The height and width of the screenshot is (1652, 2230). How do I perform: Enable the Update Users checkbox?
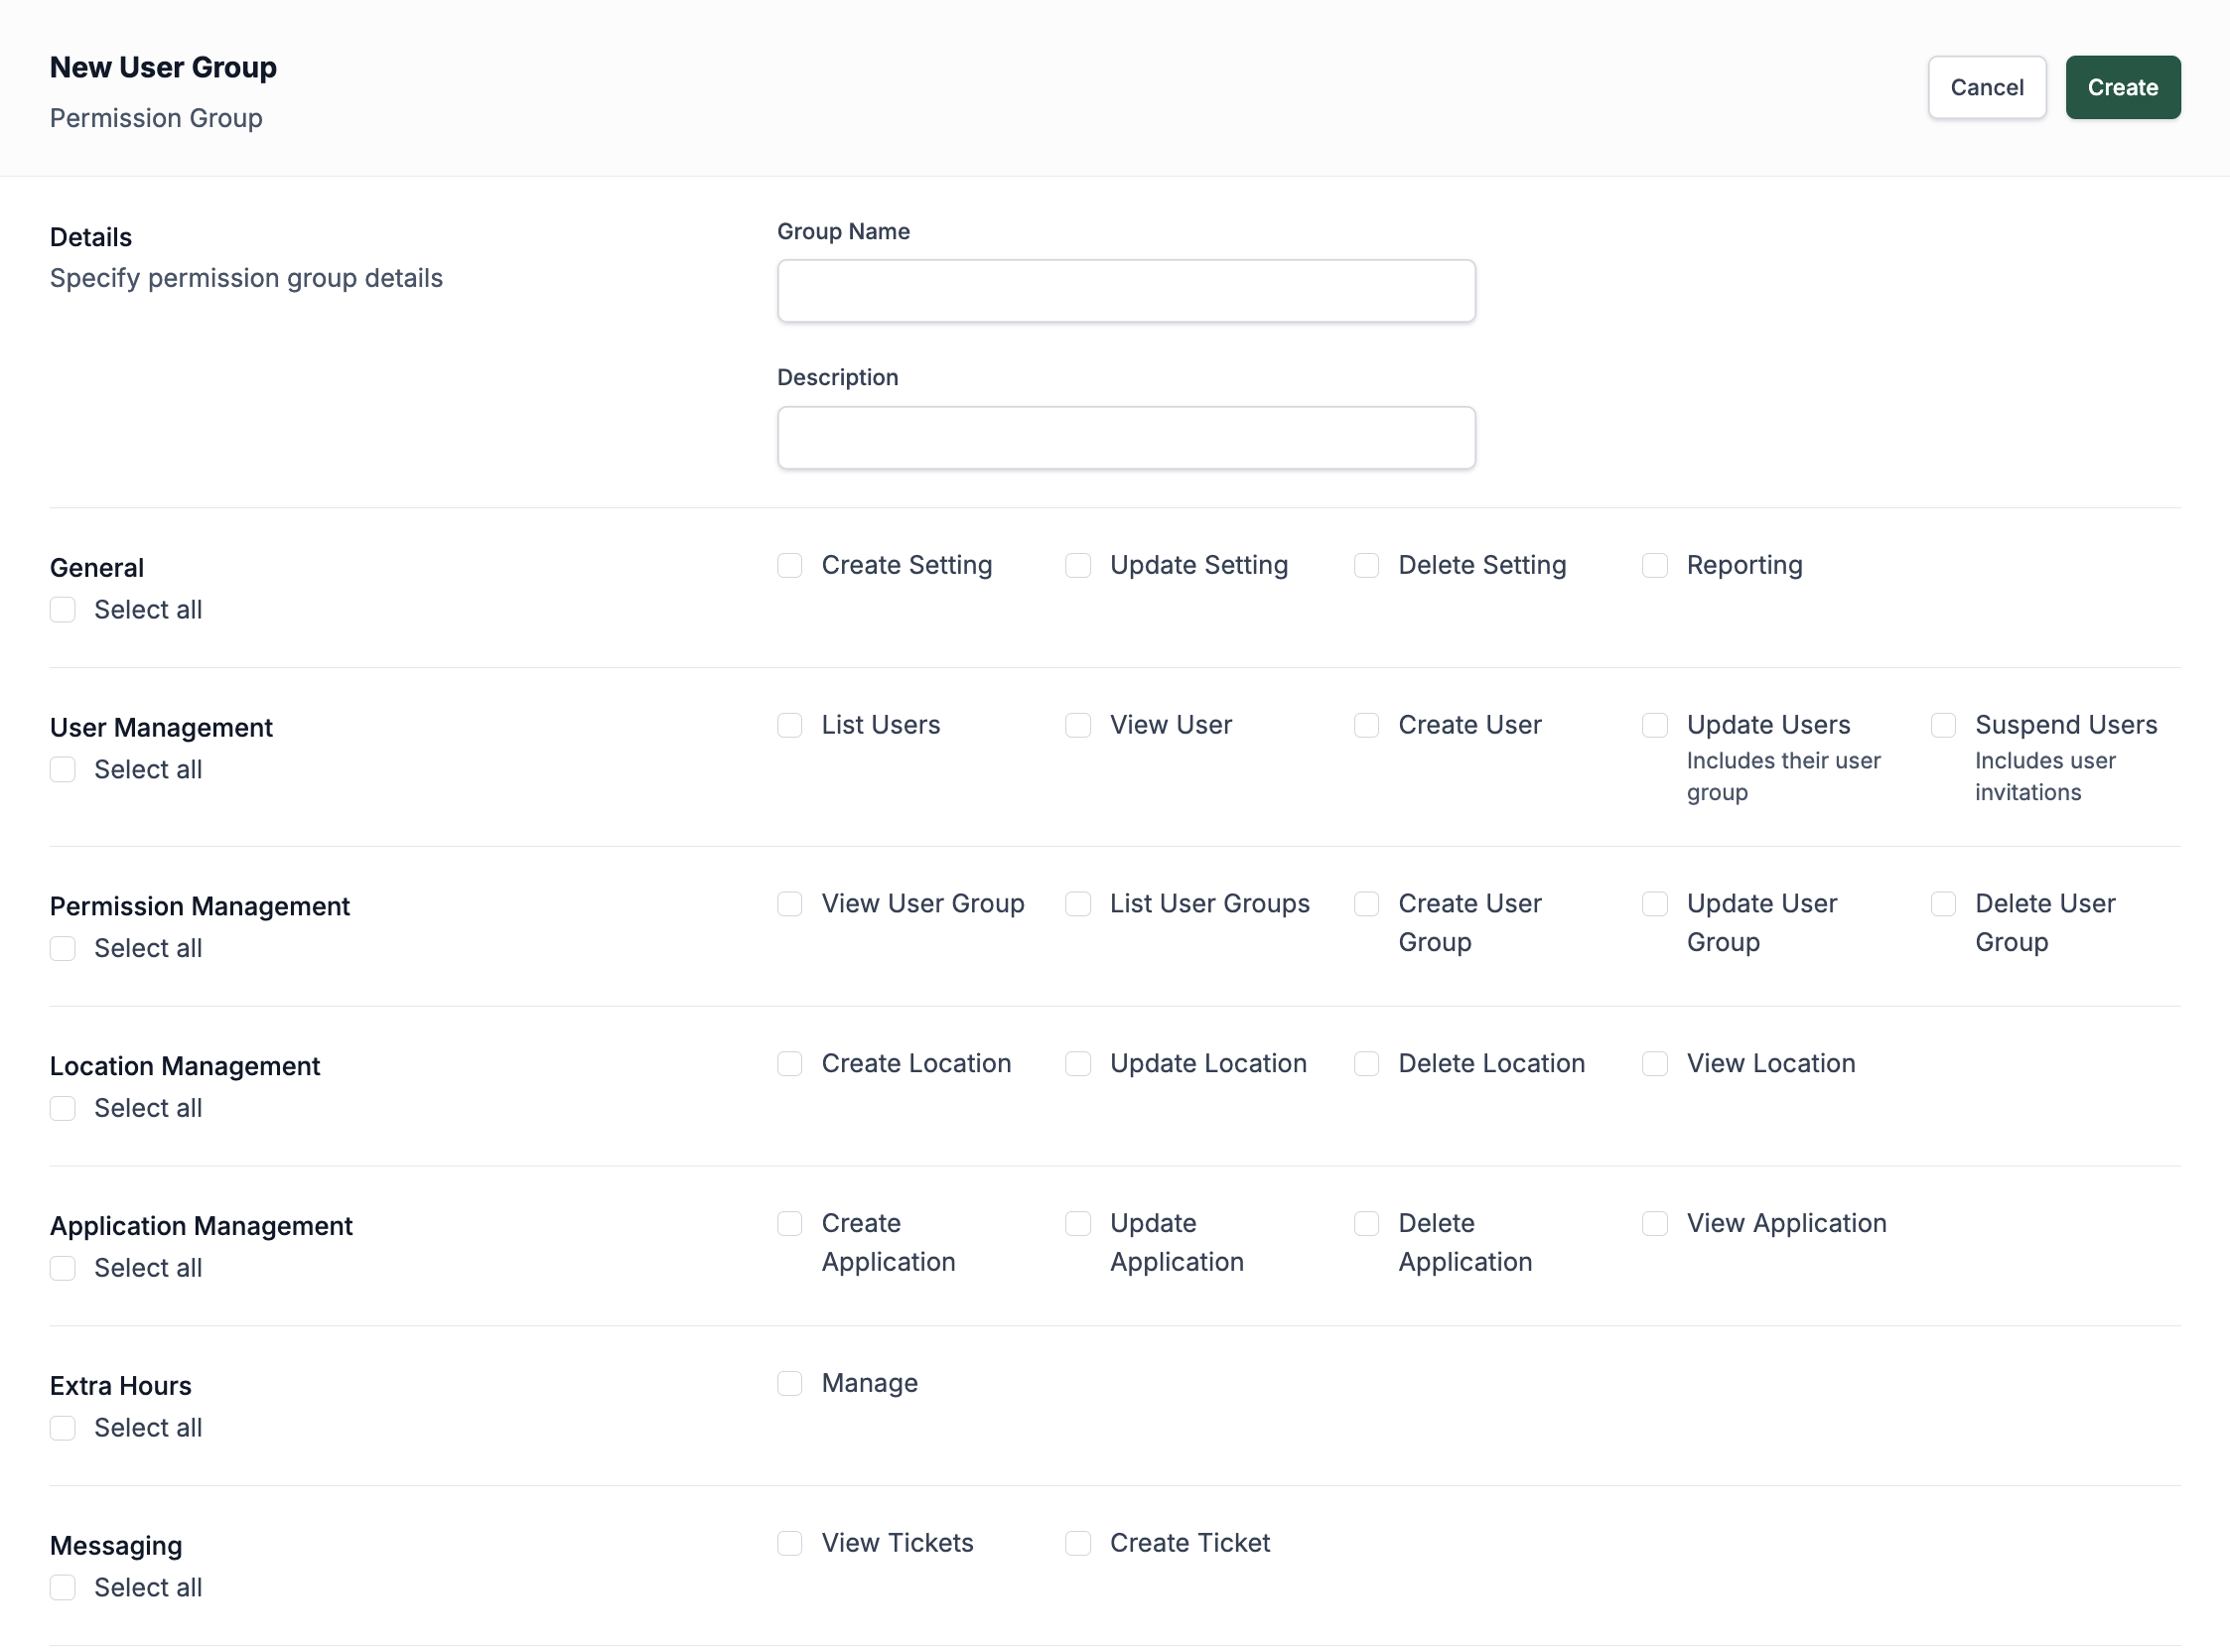[x=1655, y=725]
